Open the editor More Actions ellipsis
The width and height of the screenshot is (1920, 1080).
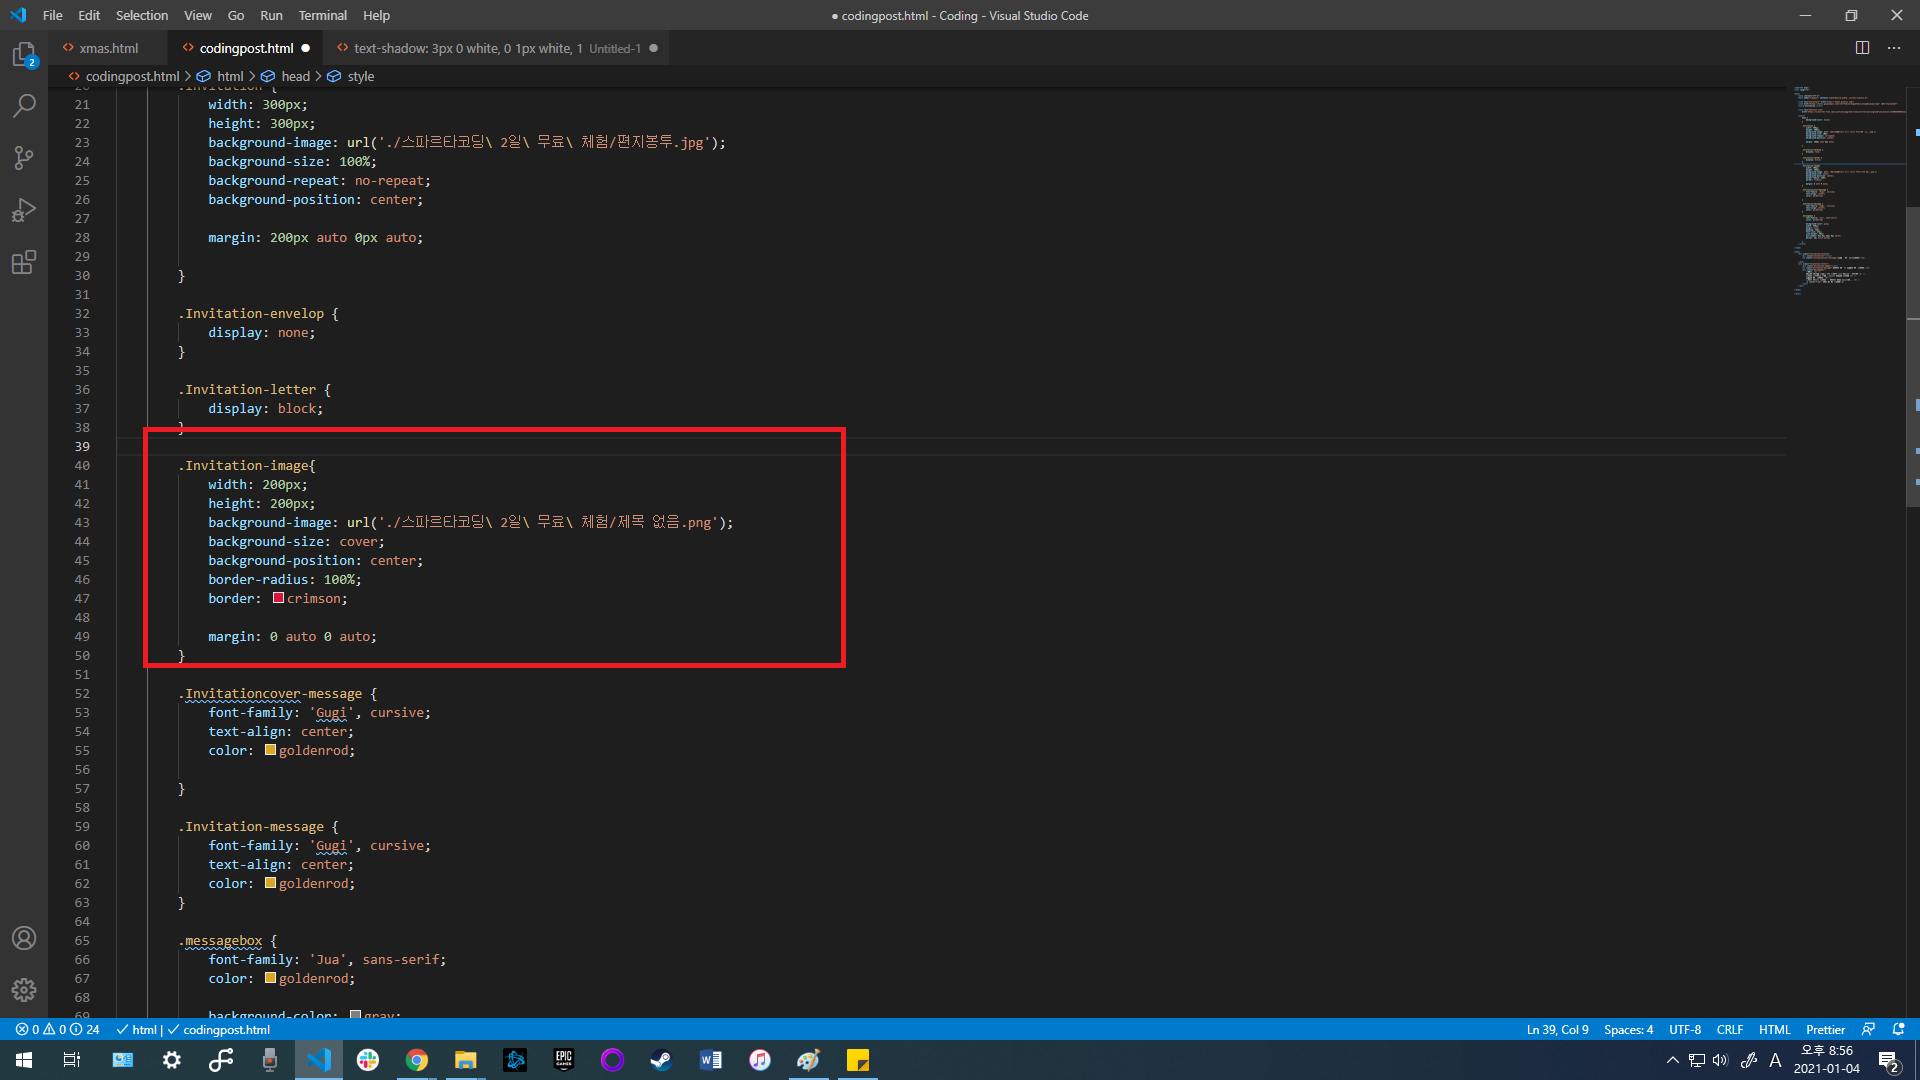click(x=1894, y=48)
